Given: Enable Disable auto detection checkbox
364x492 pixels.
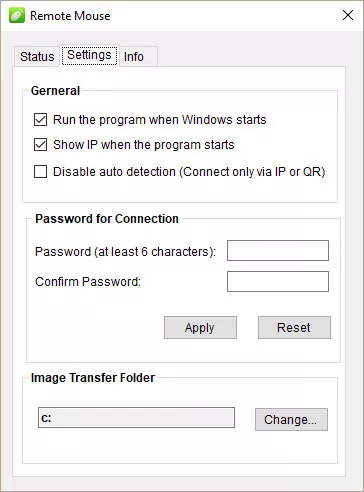Looking at the screenshot, I should (x=40, y=172).
